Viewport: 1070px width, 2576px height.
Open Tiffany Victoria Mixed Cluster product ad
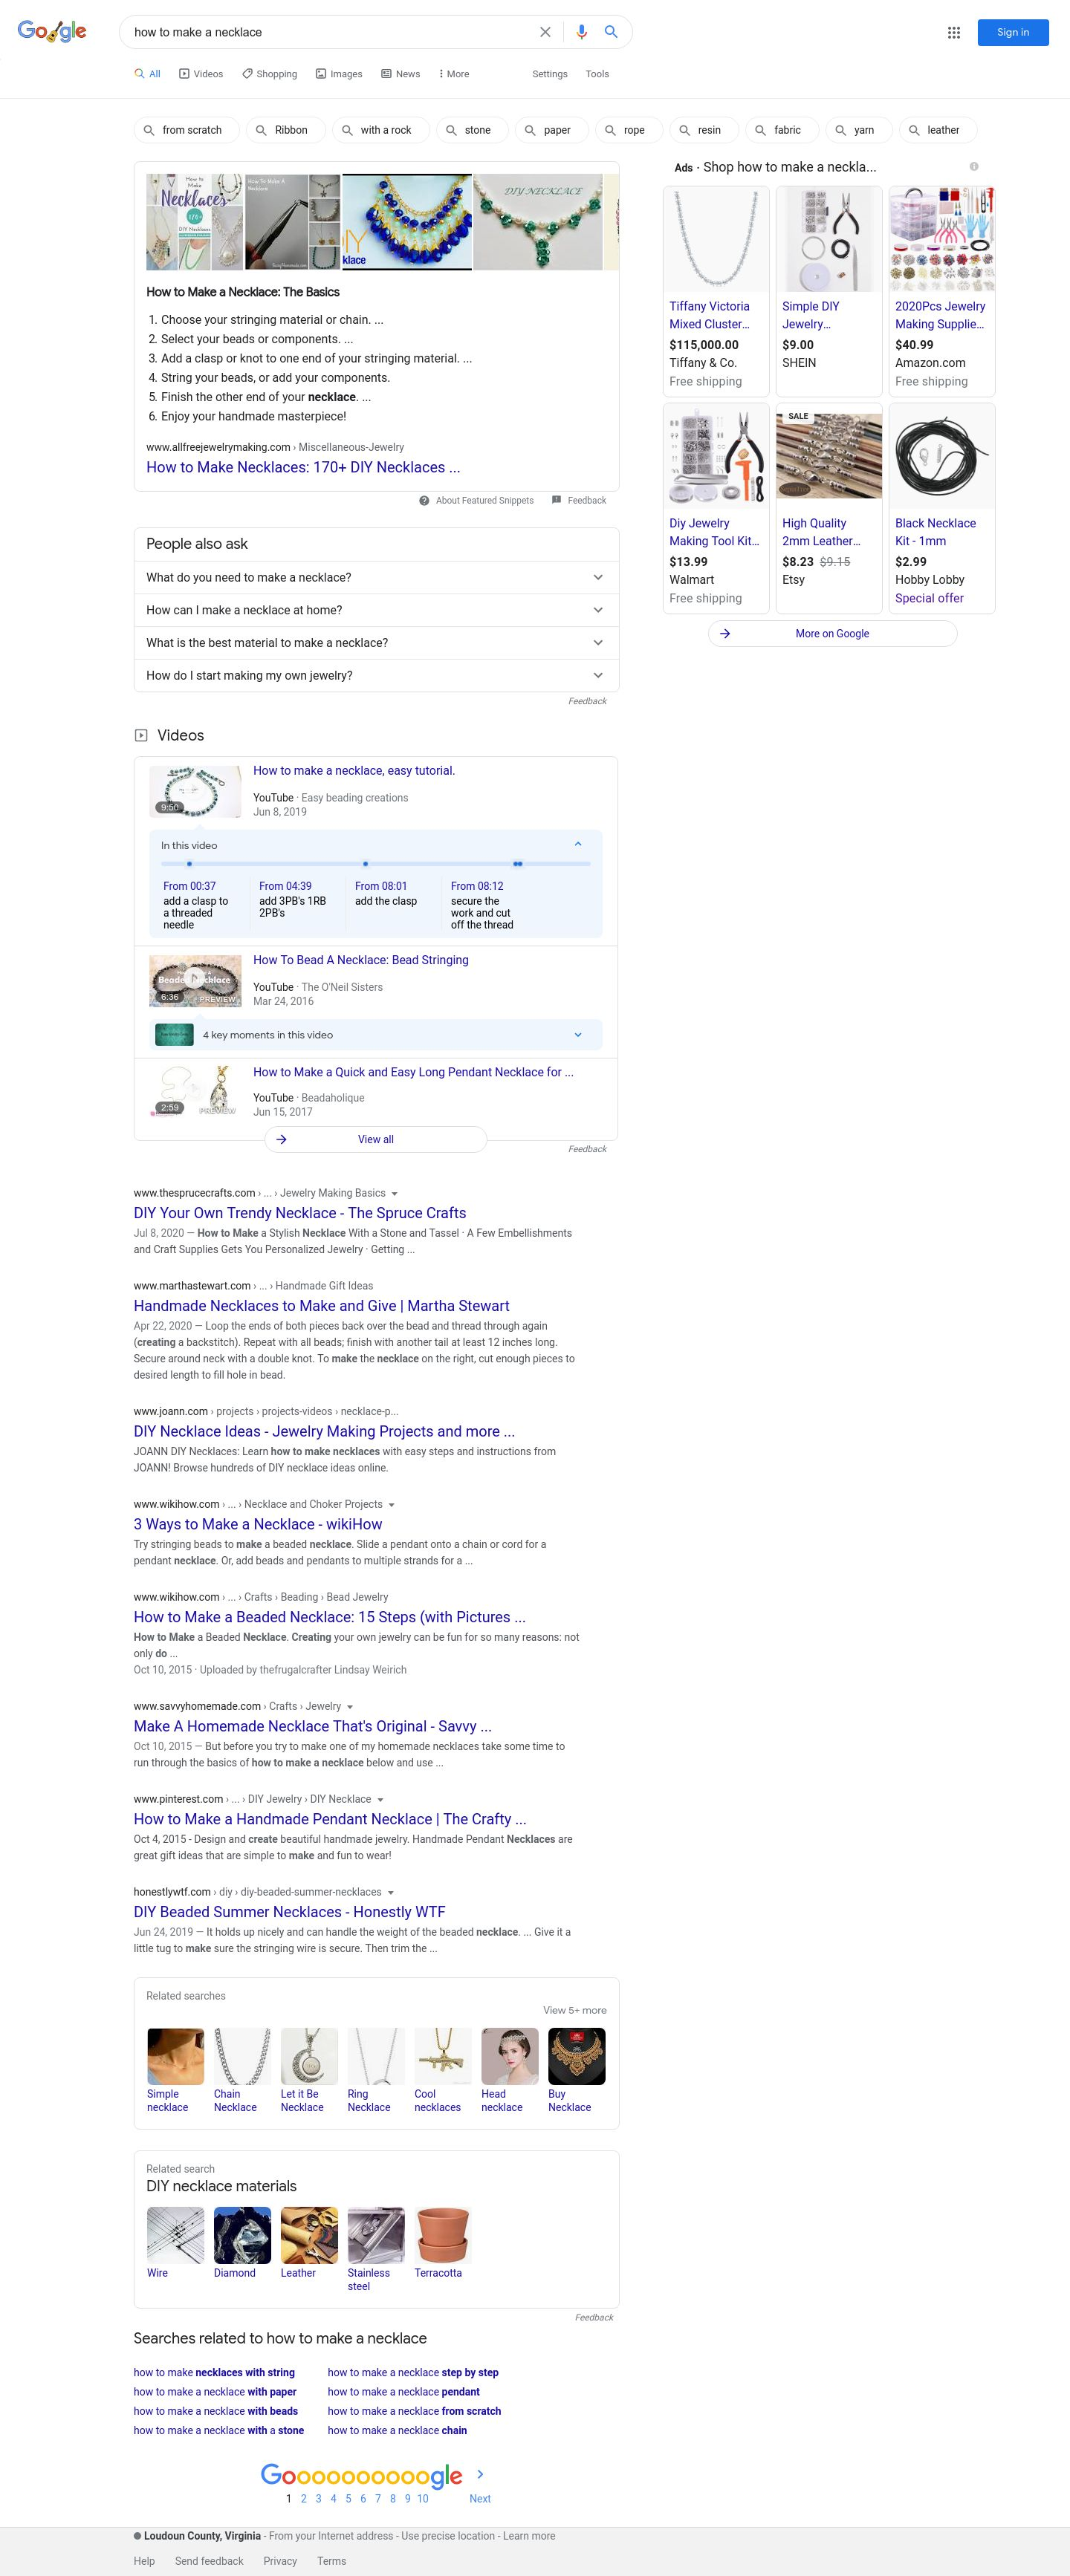(x=716, y=291)
